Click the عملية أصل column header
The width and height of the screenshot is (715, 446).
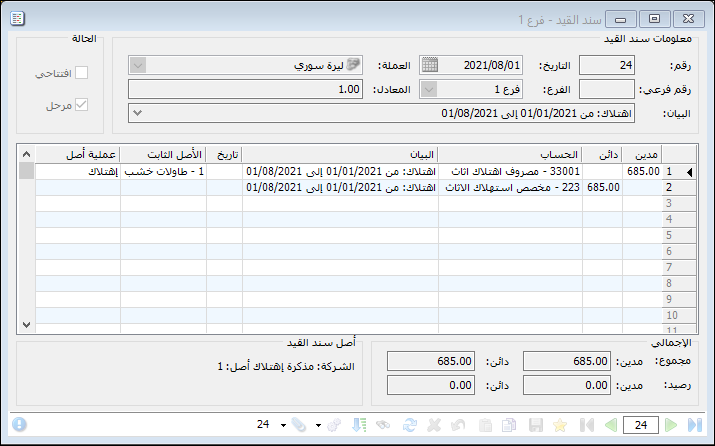point(78,155)
